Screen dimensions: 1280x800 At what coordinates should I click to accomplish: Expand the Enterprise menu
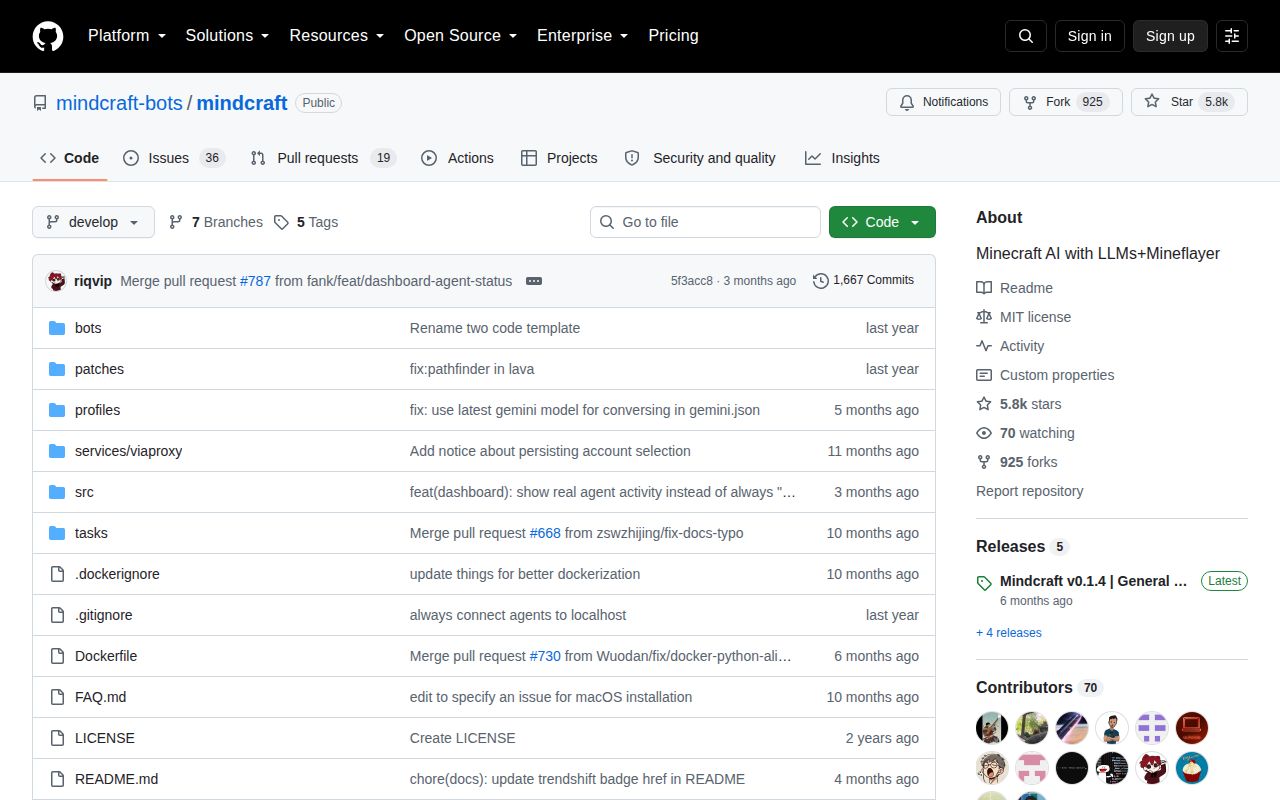click(x=582, y=36)
